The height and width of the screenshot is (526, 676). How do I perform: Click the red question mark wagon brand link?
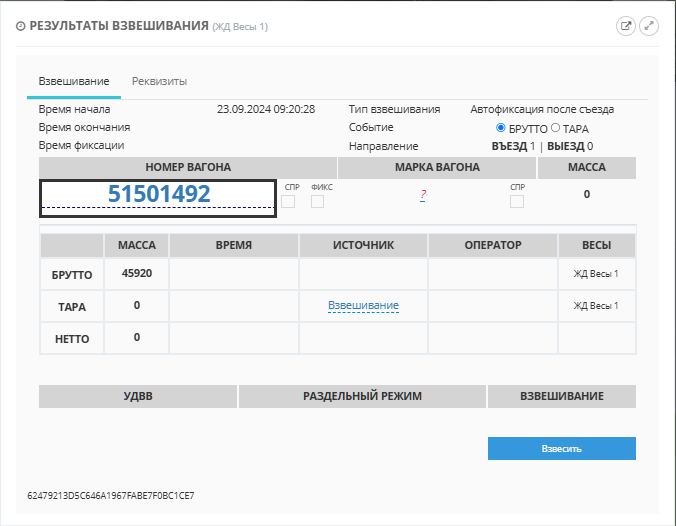click(423, 196)
